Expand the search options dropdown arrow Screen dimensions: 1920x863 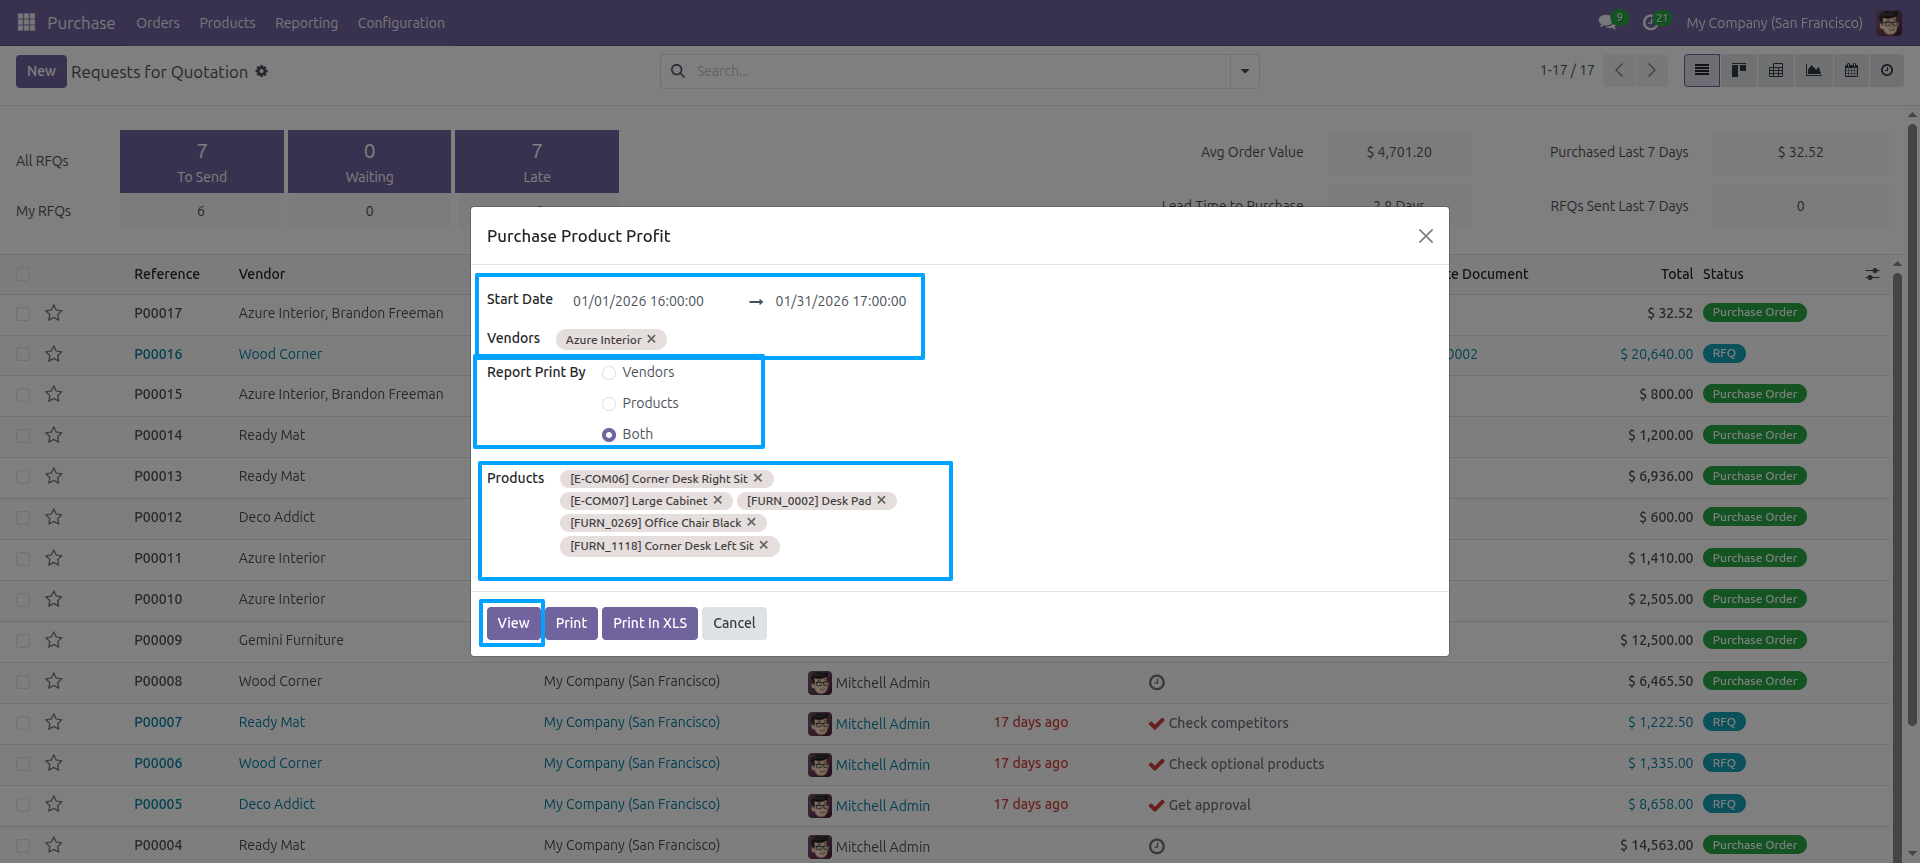coord(1245,71)
